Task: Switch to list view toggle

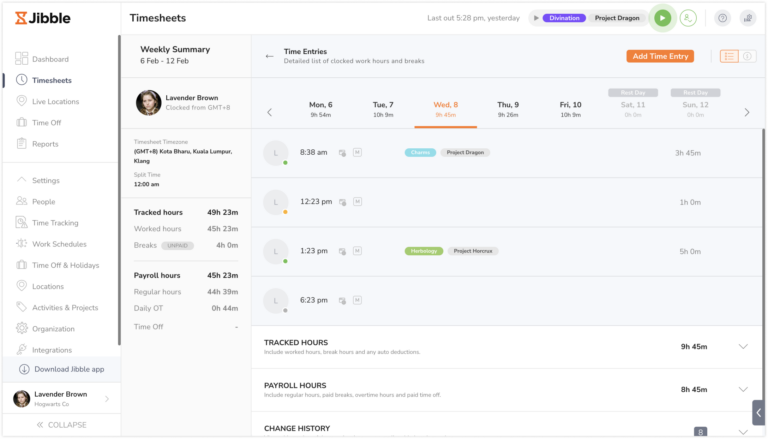Action: [x=729, y=56]
